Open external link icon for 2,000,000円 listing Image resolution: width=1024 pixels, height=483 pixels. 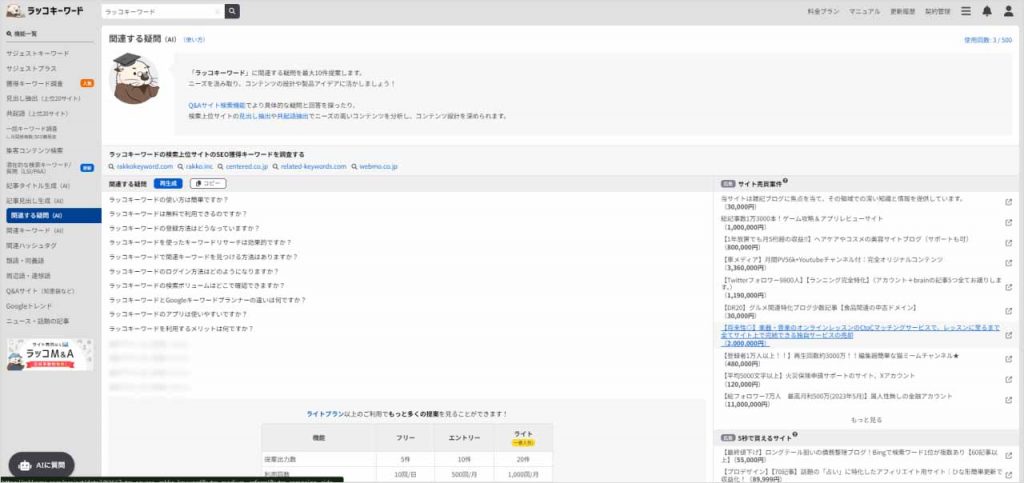[x=1008, y=335]
